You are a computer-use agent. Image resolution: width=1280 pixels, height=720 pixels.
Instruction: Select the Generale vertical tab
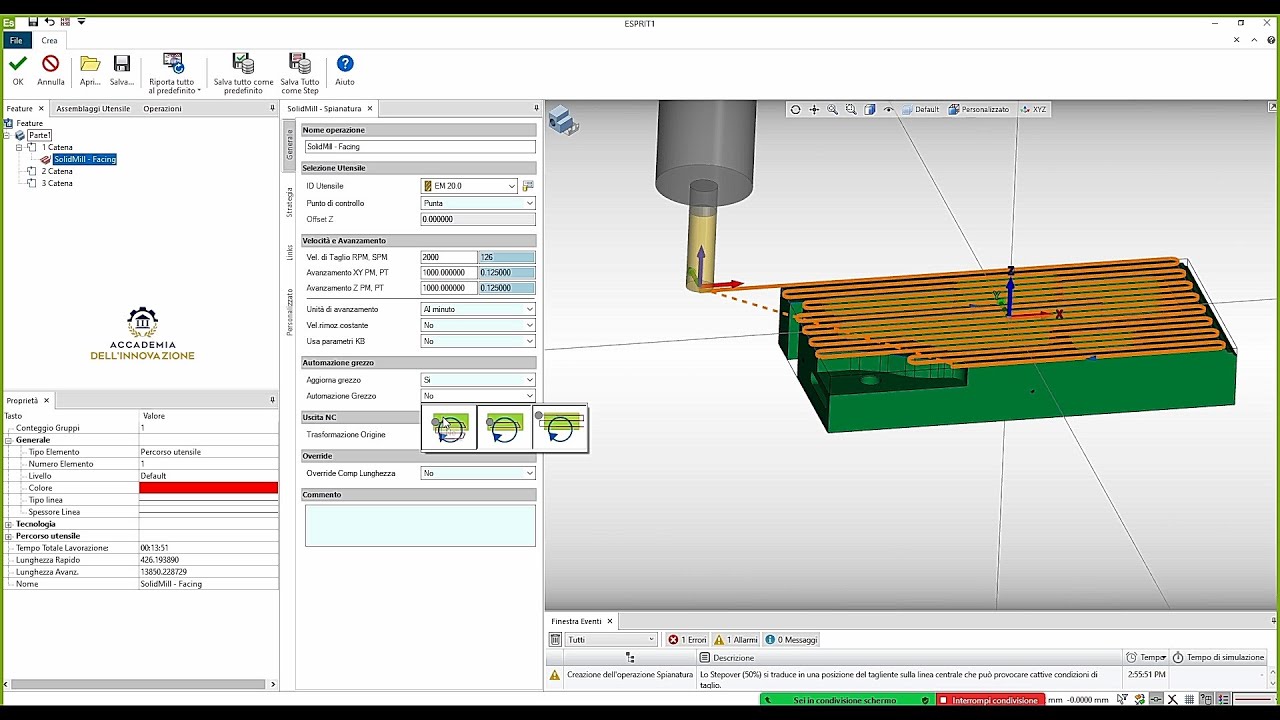point(290,143)
